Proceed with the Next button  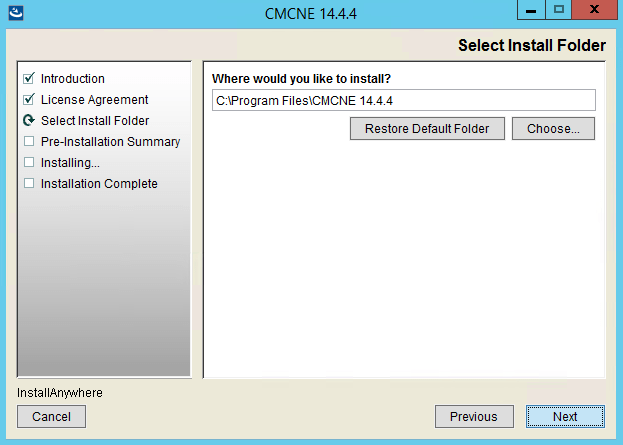click(x=565, y=416)
